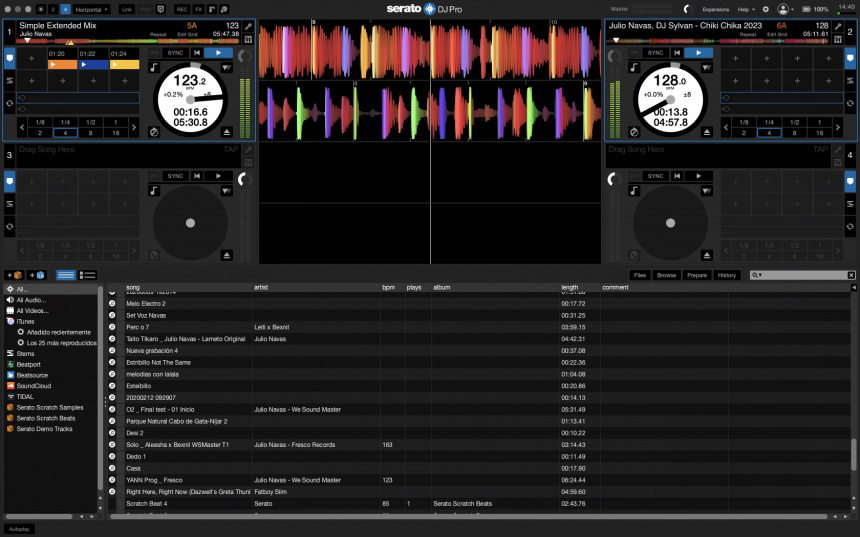Viewport: 860px width, 537px height.
Task: Click the Autoplay button
Action: (19, 529)
